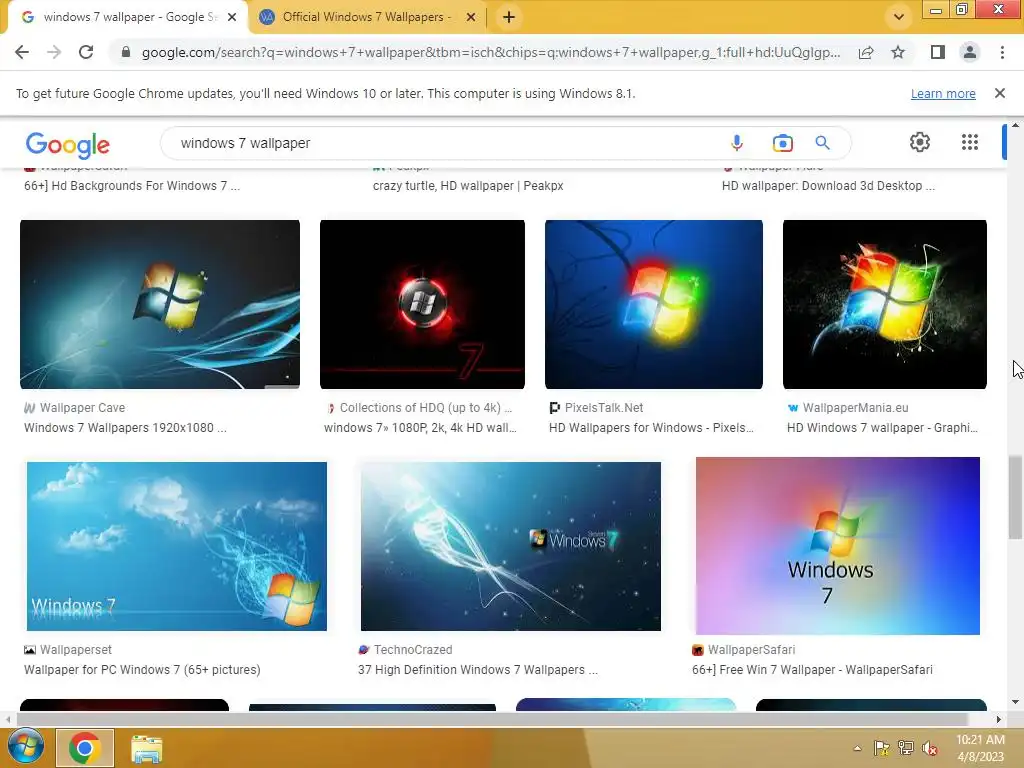Select the windows 7 wallpaper Google Search tab
Viewport: 1024px width, 768px height.
(129, 17)
